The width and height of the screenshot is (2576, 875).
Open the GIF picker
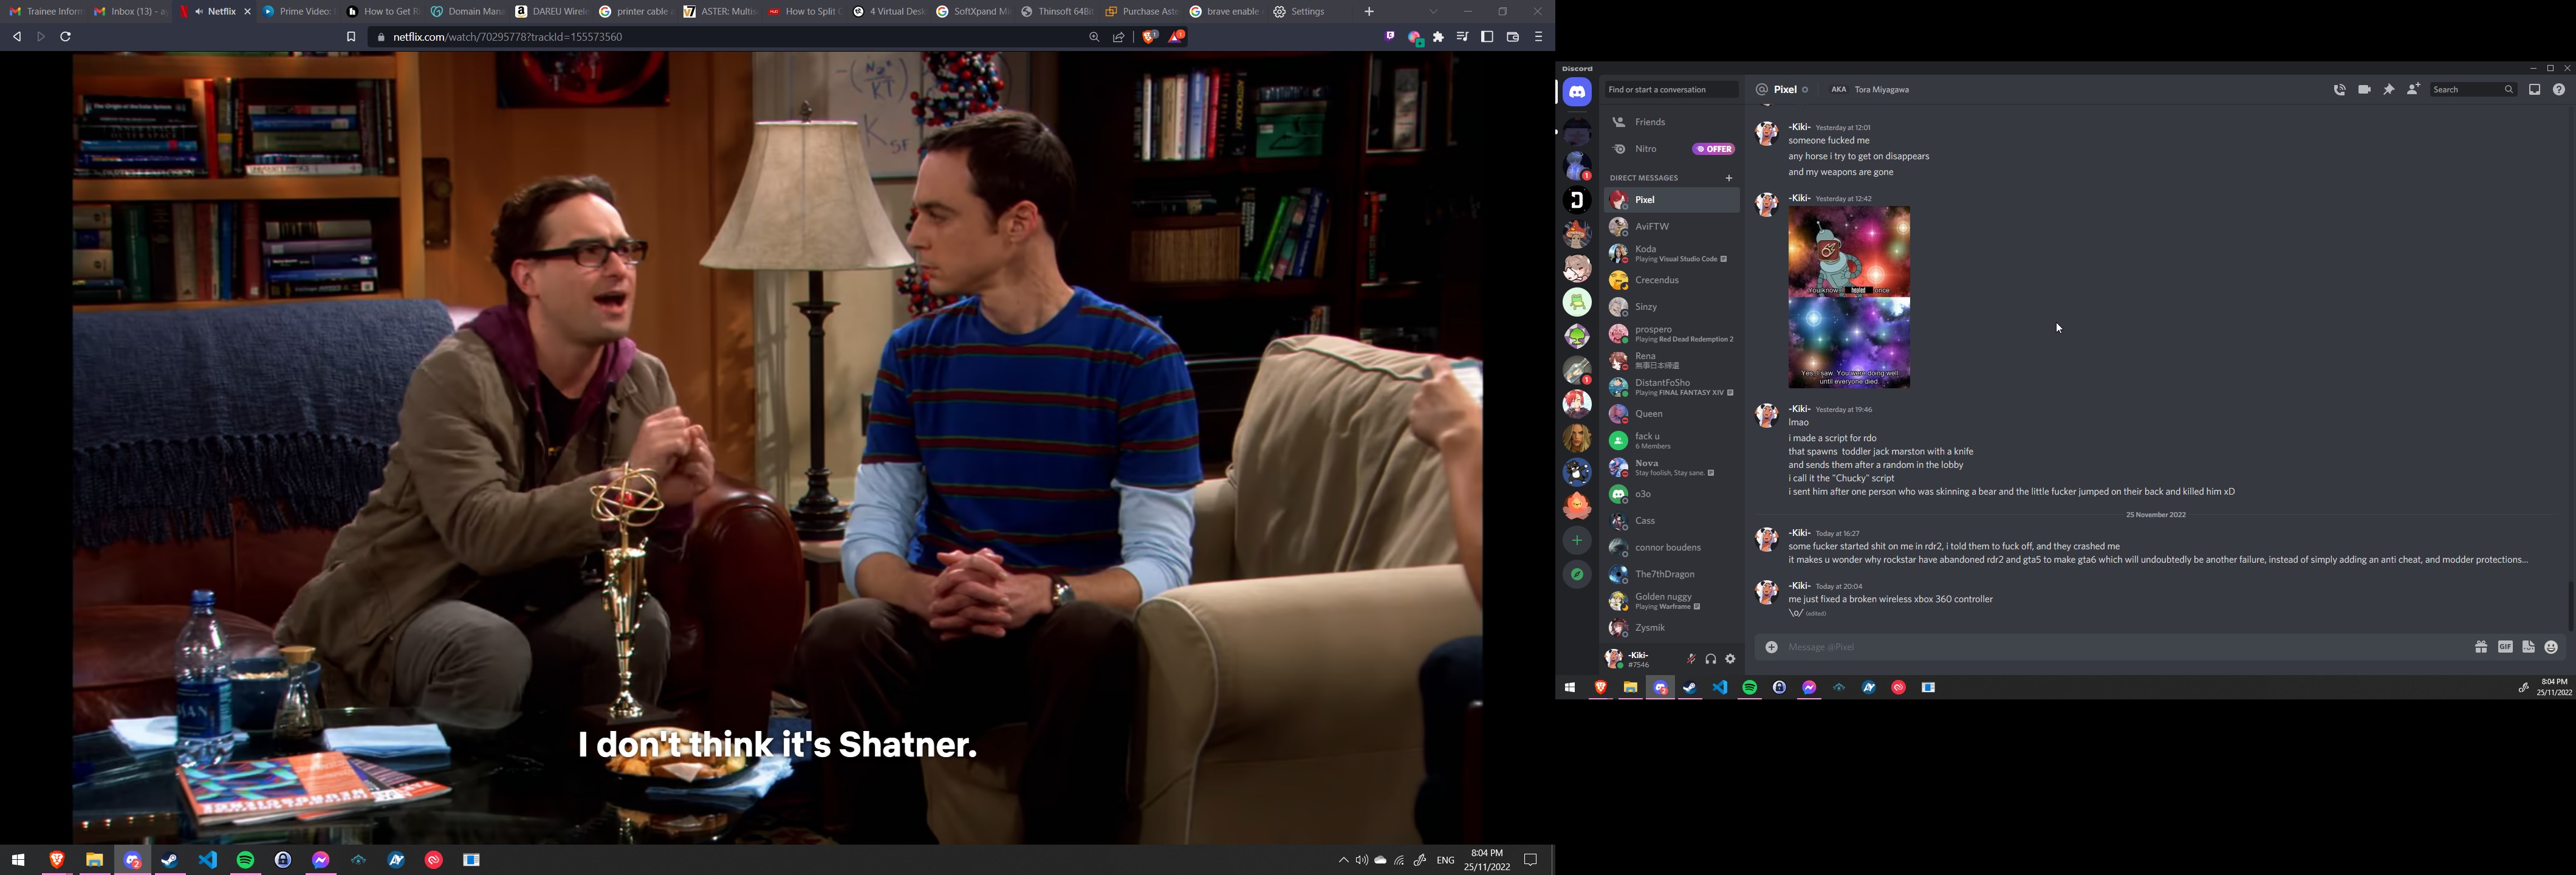(x=2505, y=648)
